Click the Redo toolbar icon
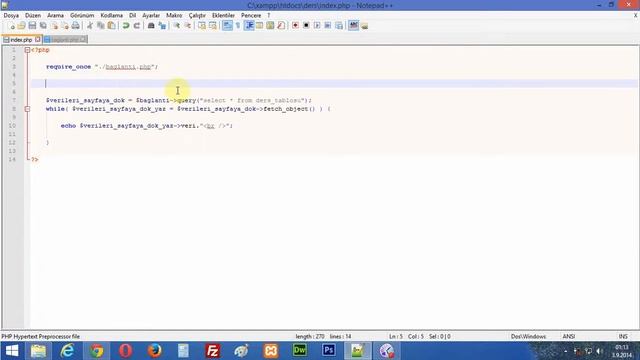 [x=137, y=26]
